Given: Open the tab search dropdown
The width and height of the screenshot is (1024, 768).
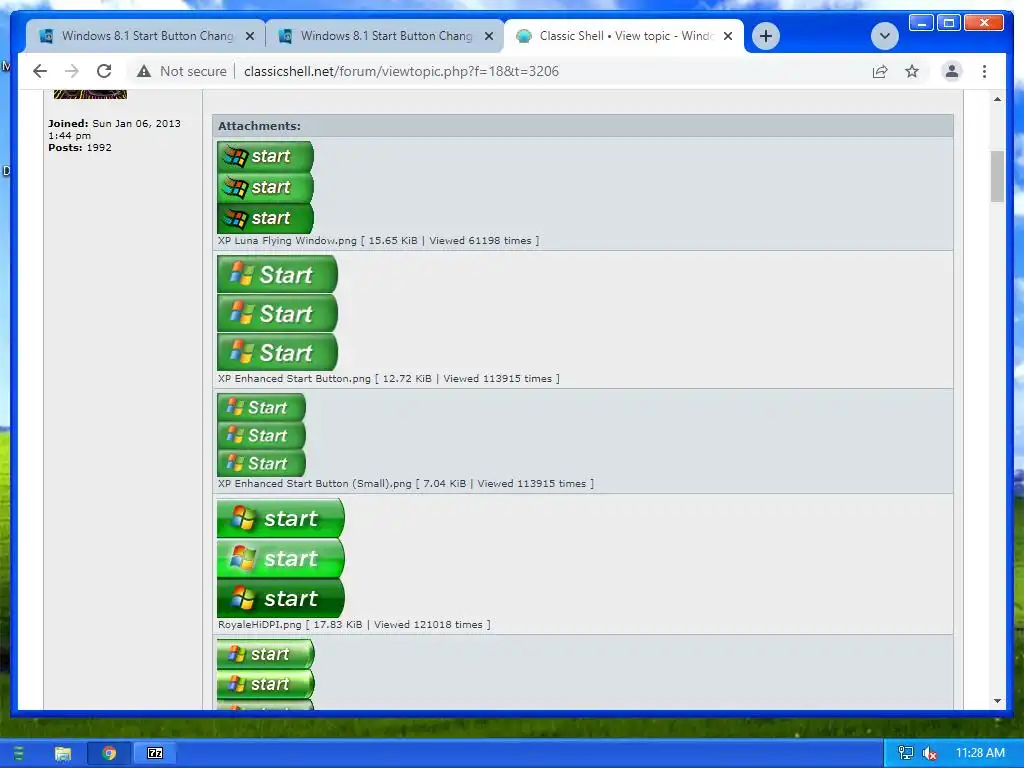Looking at the screenshot, I should [884, 36].
